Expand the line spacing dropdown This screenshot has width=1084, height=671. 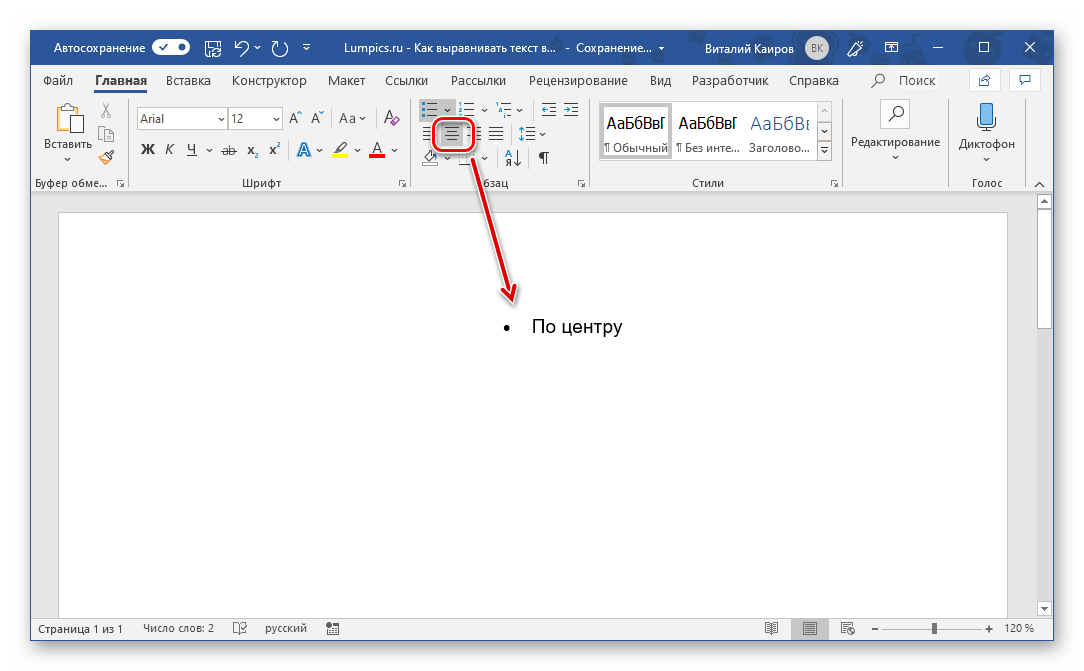click(x=543, y=133)
